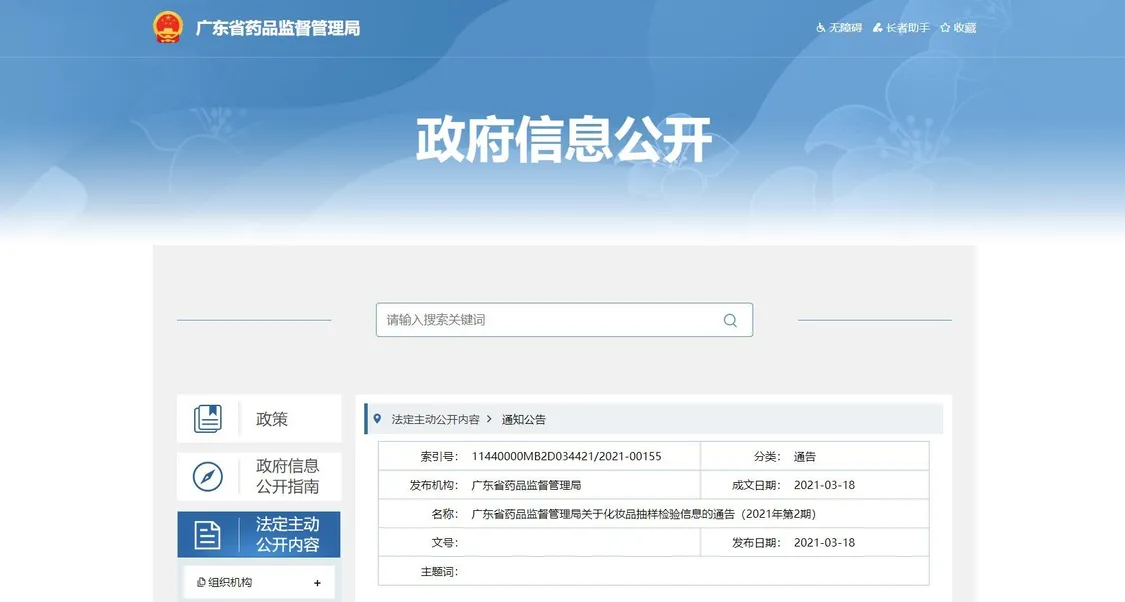Open the 广东省药品监督管理局 site title link

click(x=277, y=28)
